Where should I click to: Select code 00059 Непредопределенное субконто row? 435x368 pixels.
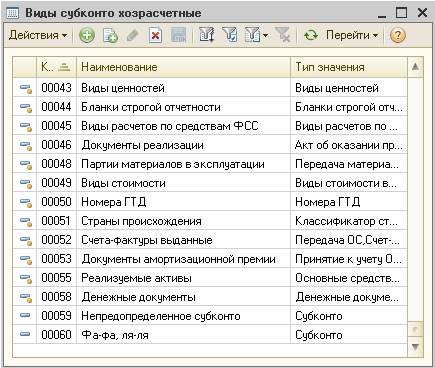(x=210, y=316)
